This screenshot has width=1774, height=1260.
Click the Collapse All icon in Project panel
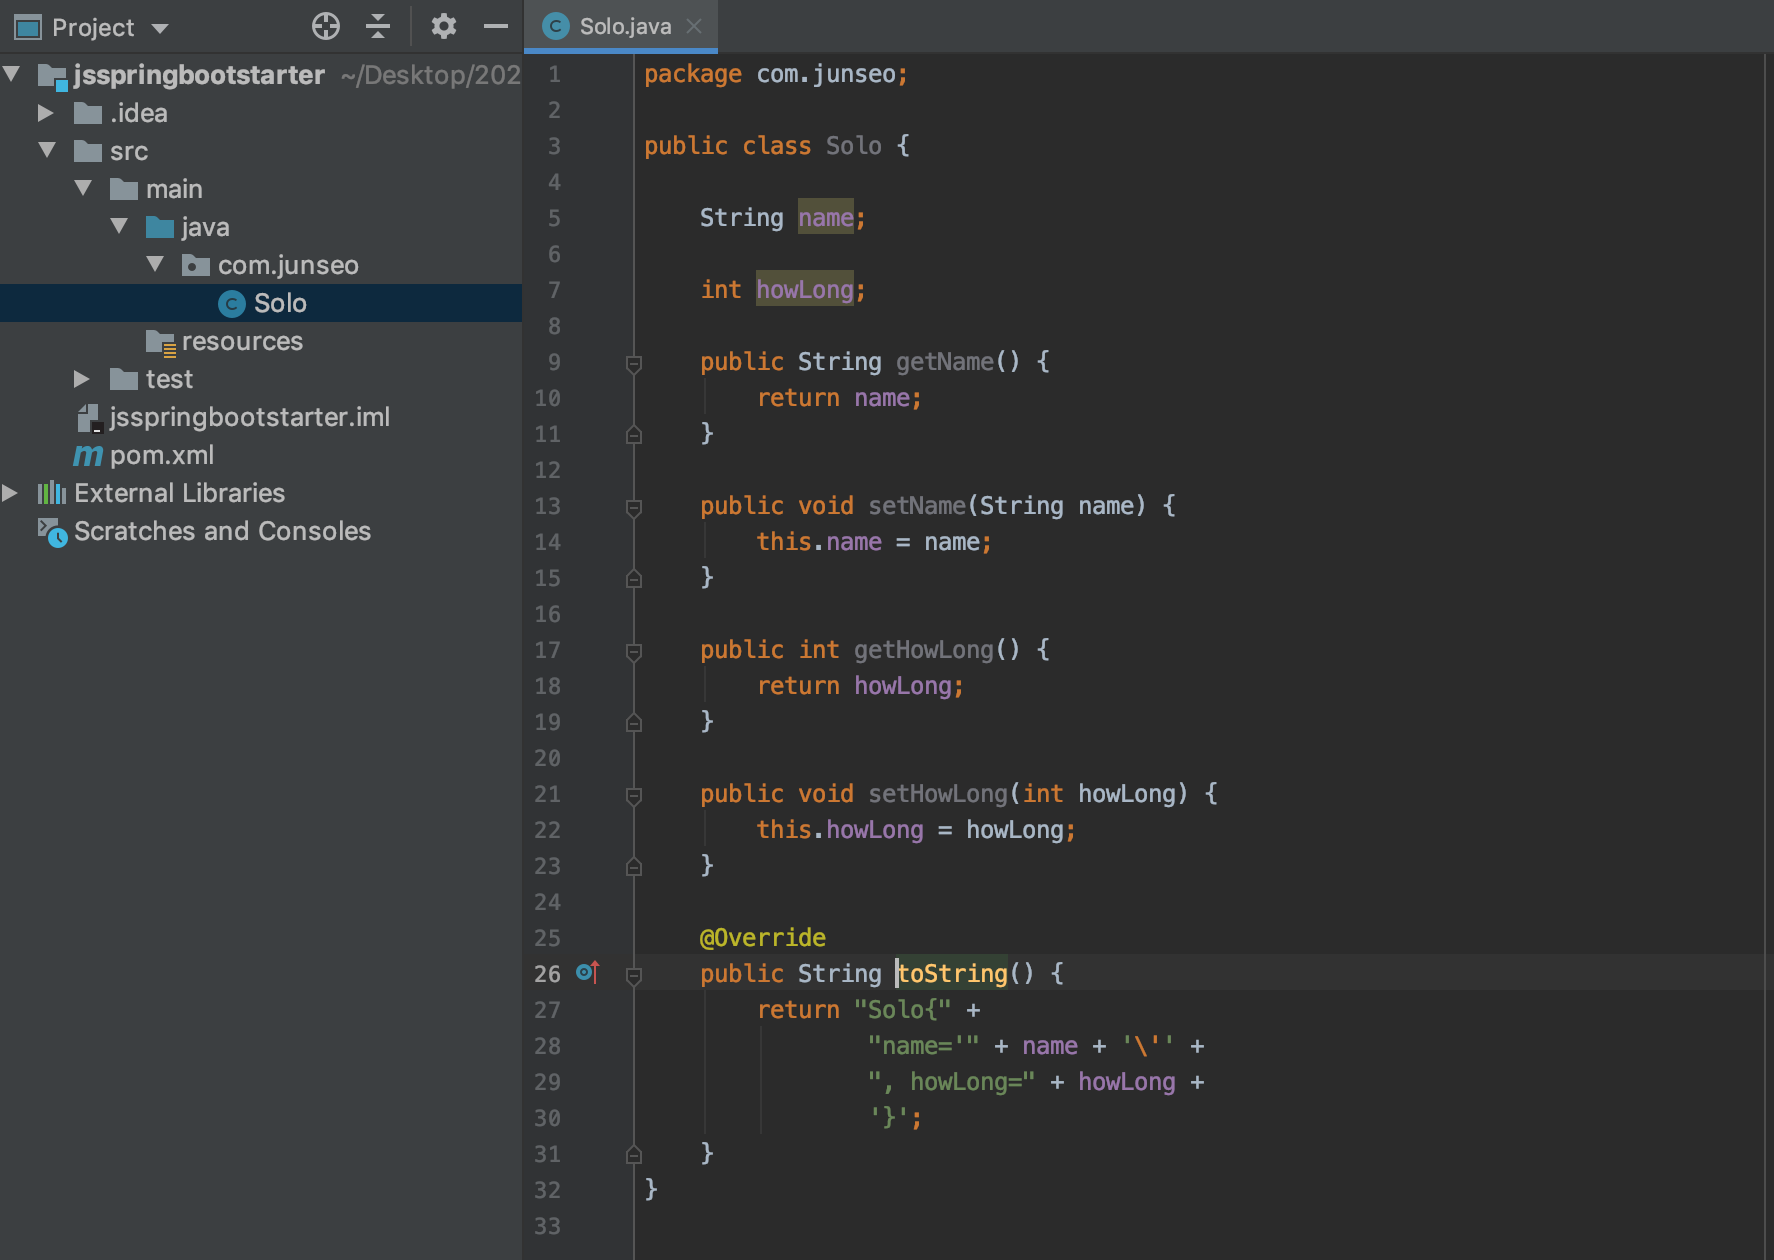click(378, 26)
